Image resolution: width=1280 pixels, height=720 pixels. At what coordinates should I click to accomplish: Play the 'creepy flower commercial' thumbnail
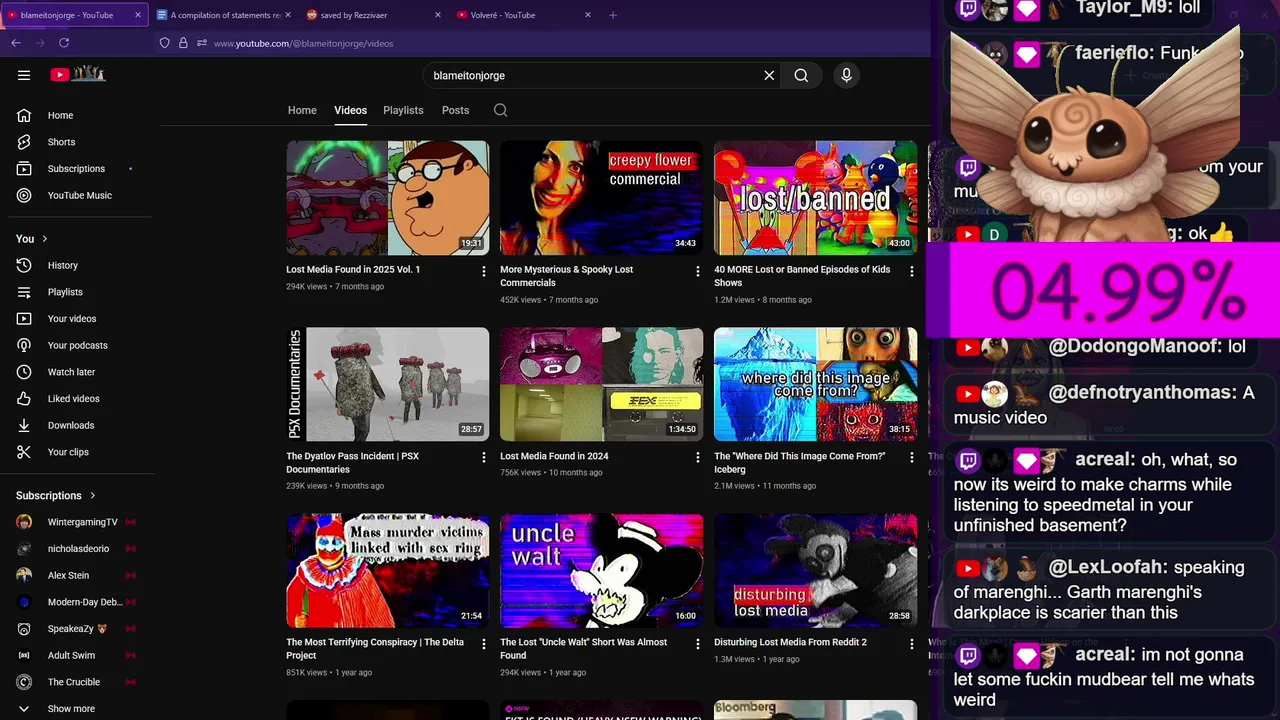[x=601, y=198]
